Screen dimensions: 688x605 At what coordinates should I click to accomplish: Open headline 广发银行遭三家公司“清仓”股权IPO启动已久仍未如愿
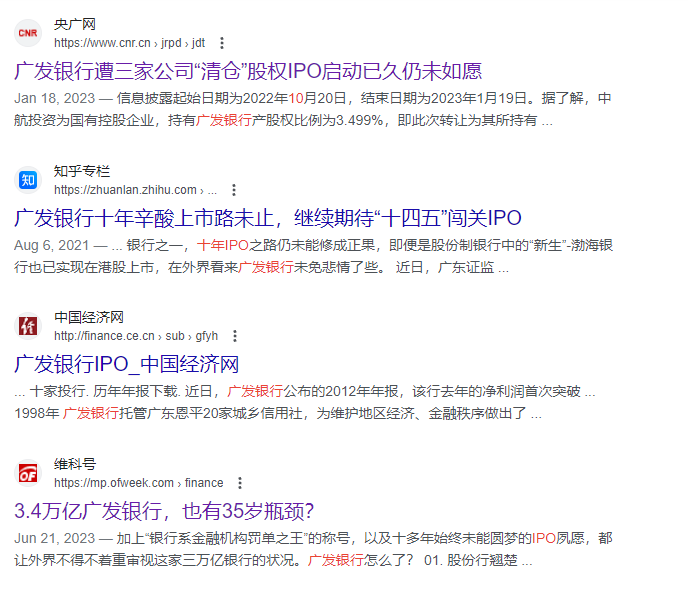(x=248, y=71)
